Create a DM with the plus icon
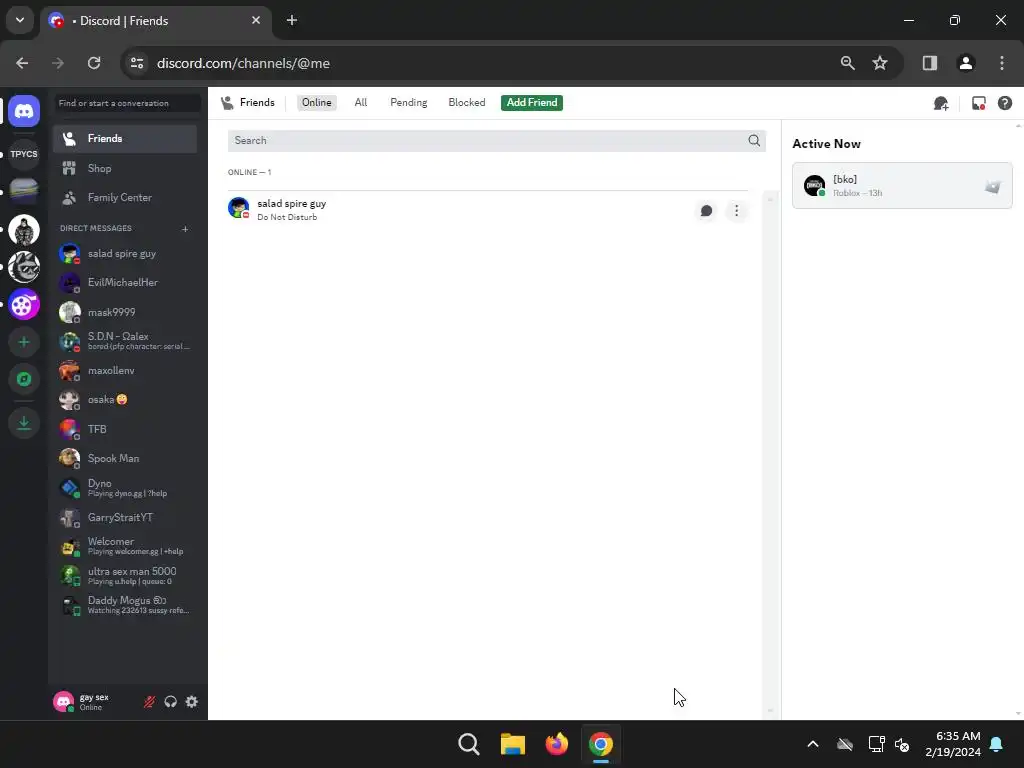 [185, 229]
